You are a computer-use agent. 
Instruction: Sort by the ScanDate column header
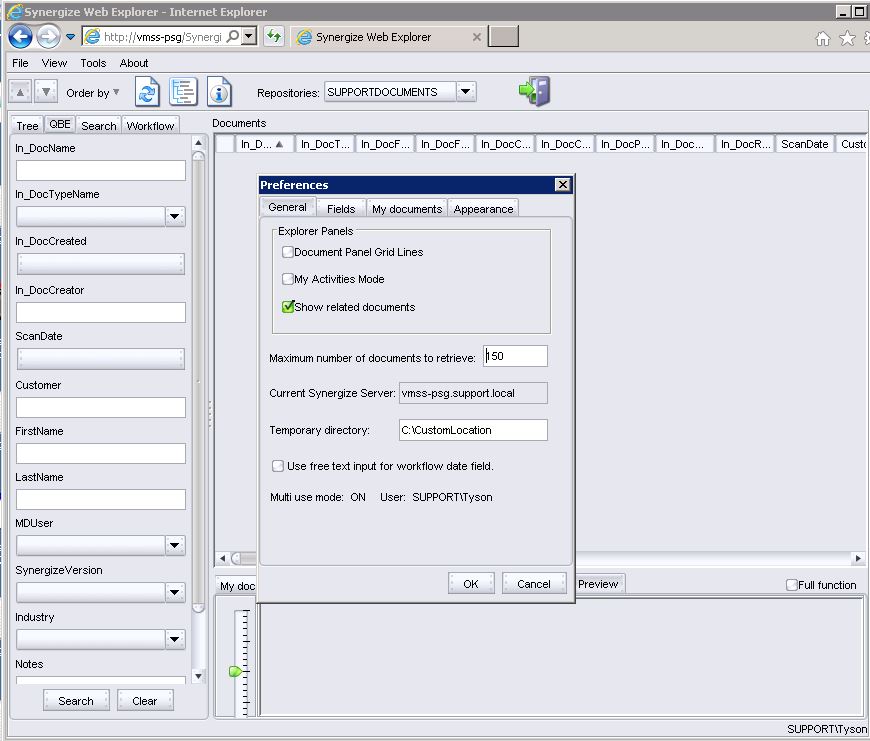coord(805,144)
